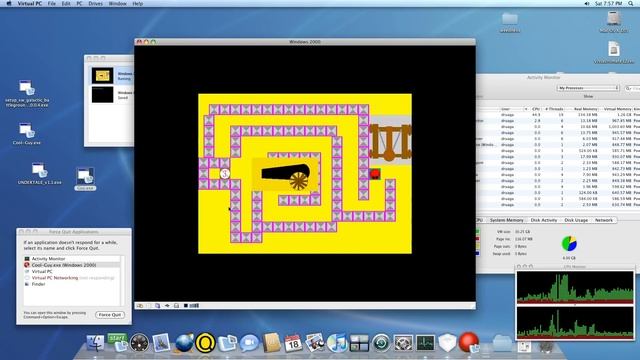640x360 pixels.
Task: Select Cool-Guy.exe (Windows 2000) in Force Quit list
Action: (x=72, y=265)
